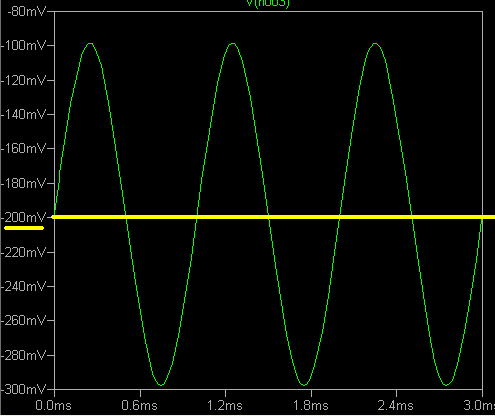Click the first peak of green waveform
Viewport: 495px width, 417px height.
point(90,44)
